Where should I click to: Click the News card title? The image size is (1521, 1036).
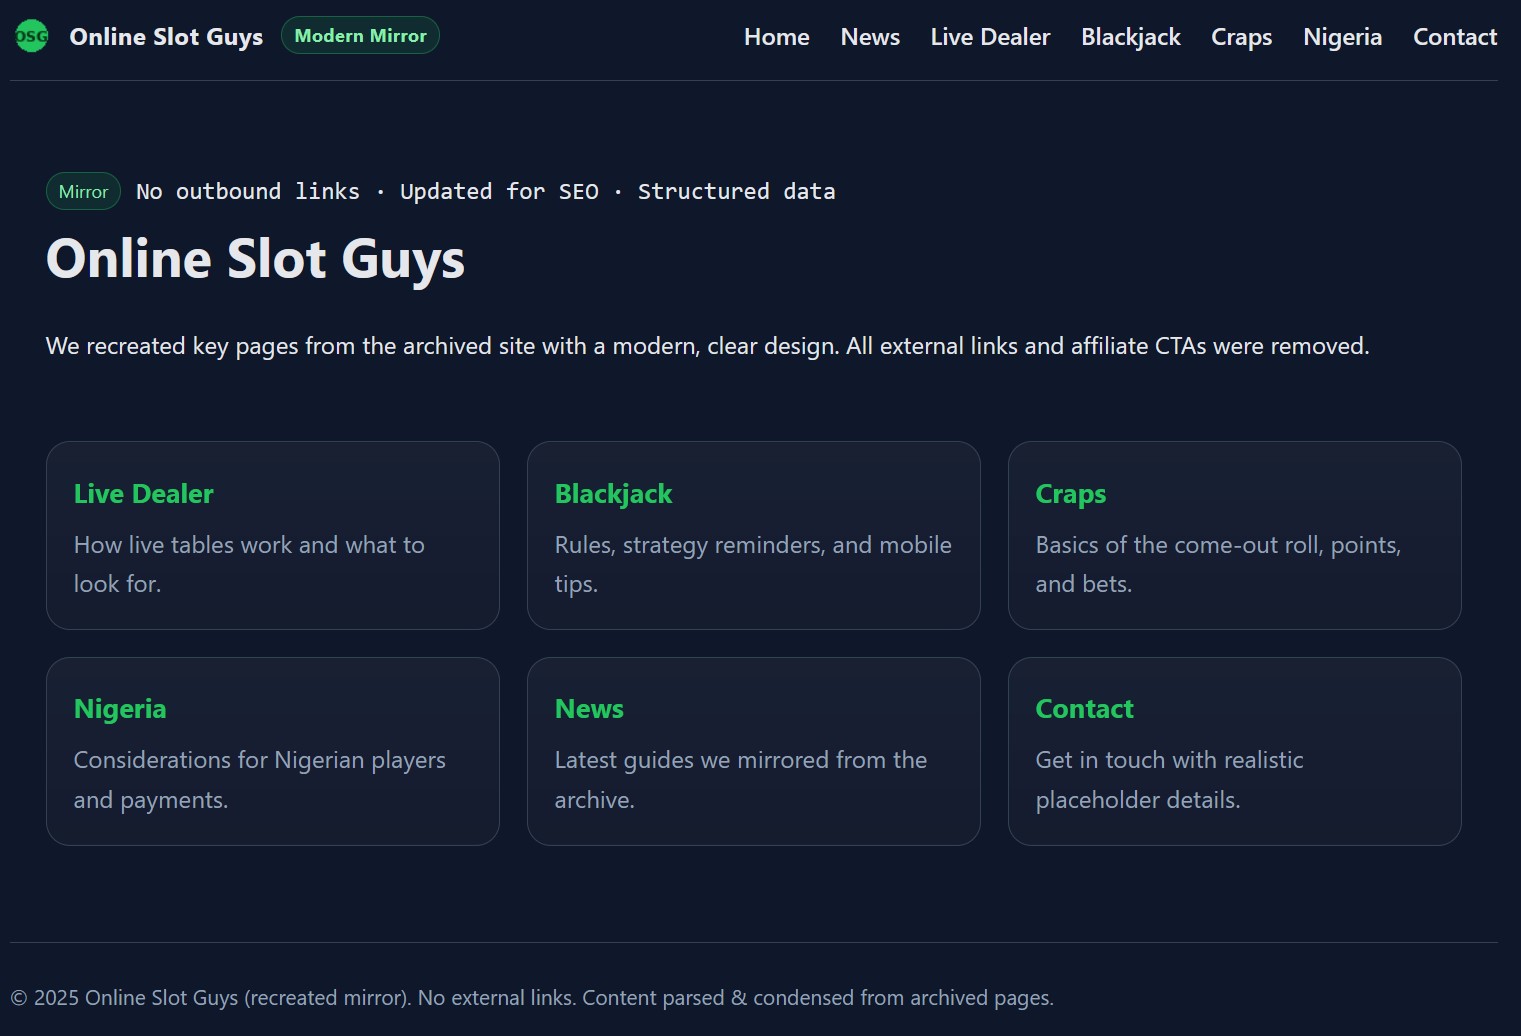(x=589, y=709)
